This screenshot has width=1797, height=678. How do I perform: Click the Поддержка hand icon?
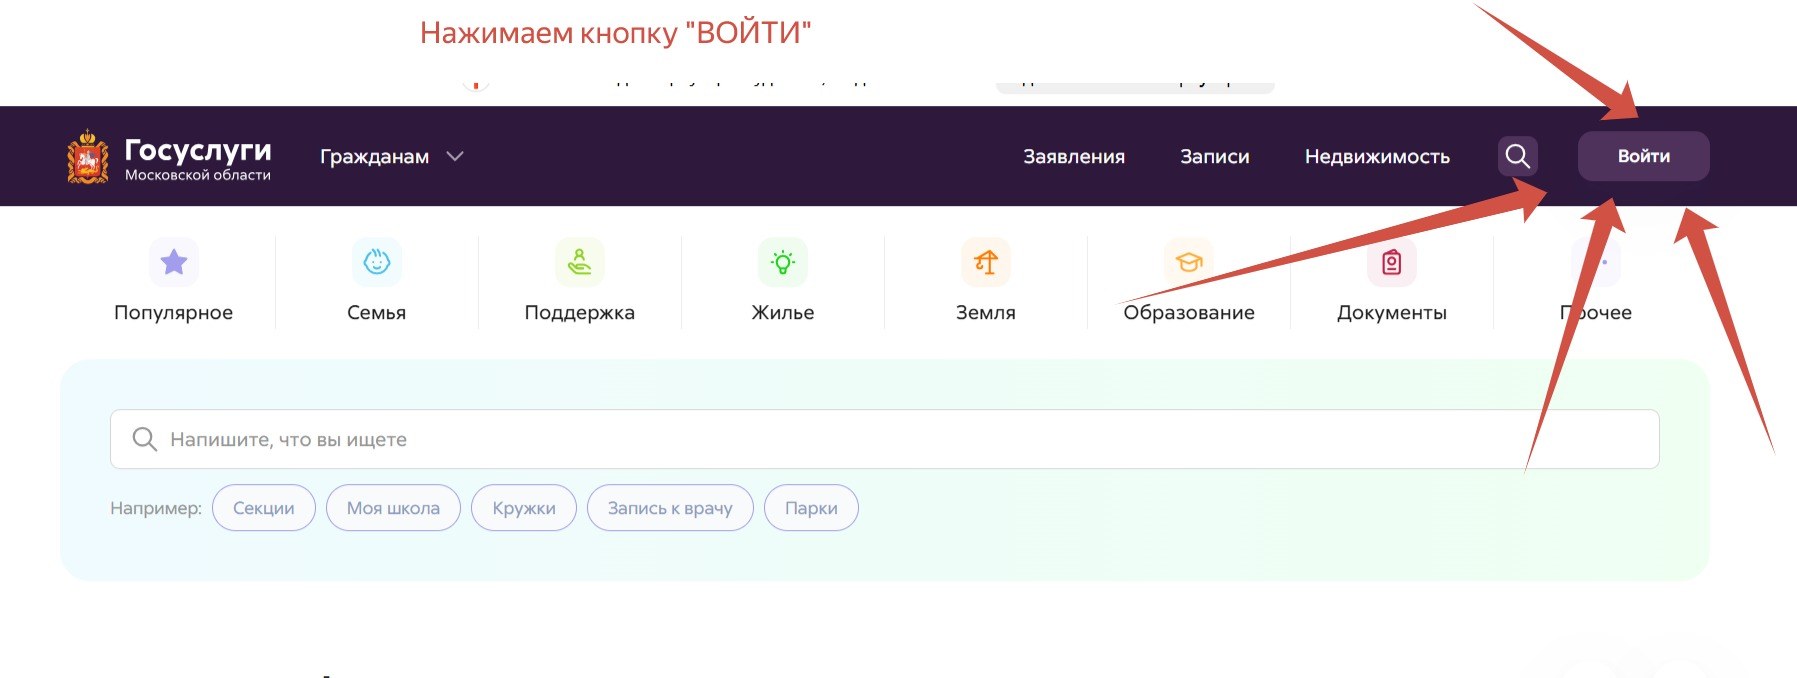tap(580, 262)
